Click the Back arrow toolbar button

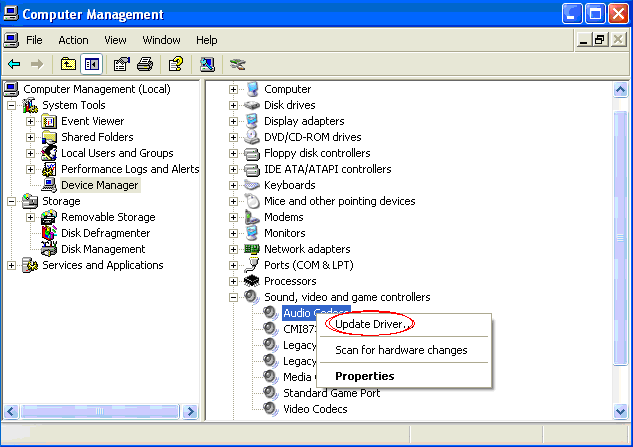(x=14, y=64)
